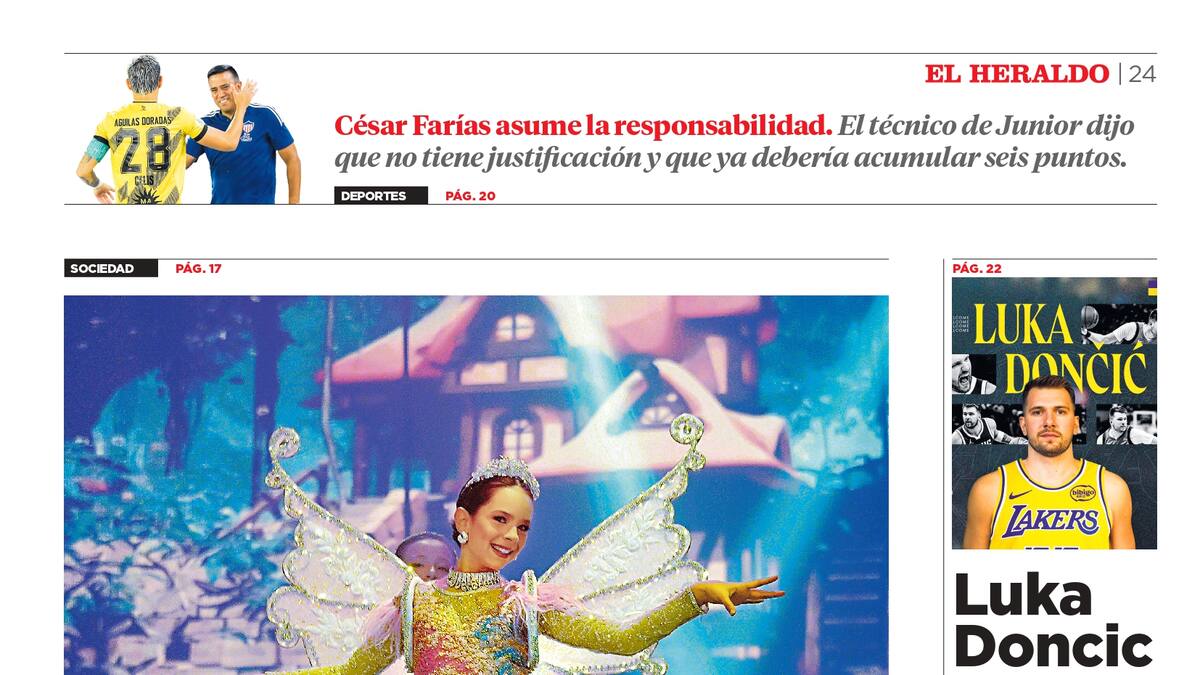The height and width of the screenshot is (675, 1200).
Task: Click the coach in blue shirt photo
Action: click(247, 135)
